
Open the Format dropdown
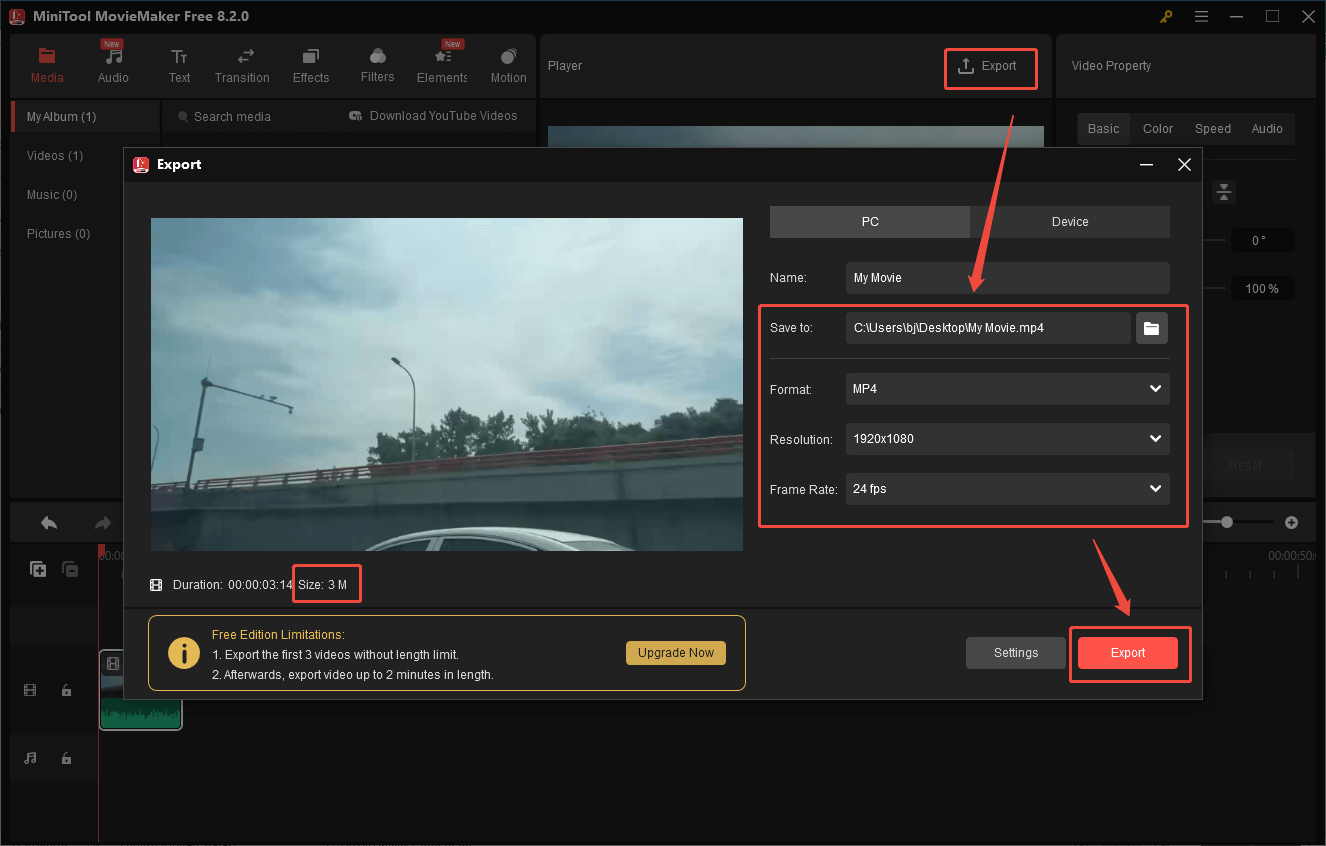(1006, 389)
